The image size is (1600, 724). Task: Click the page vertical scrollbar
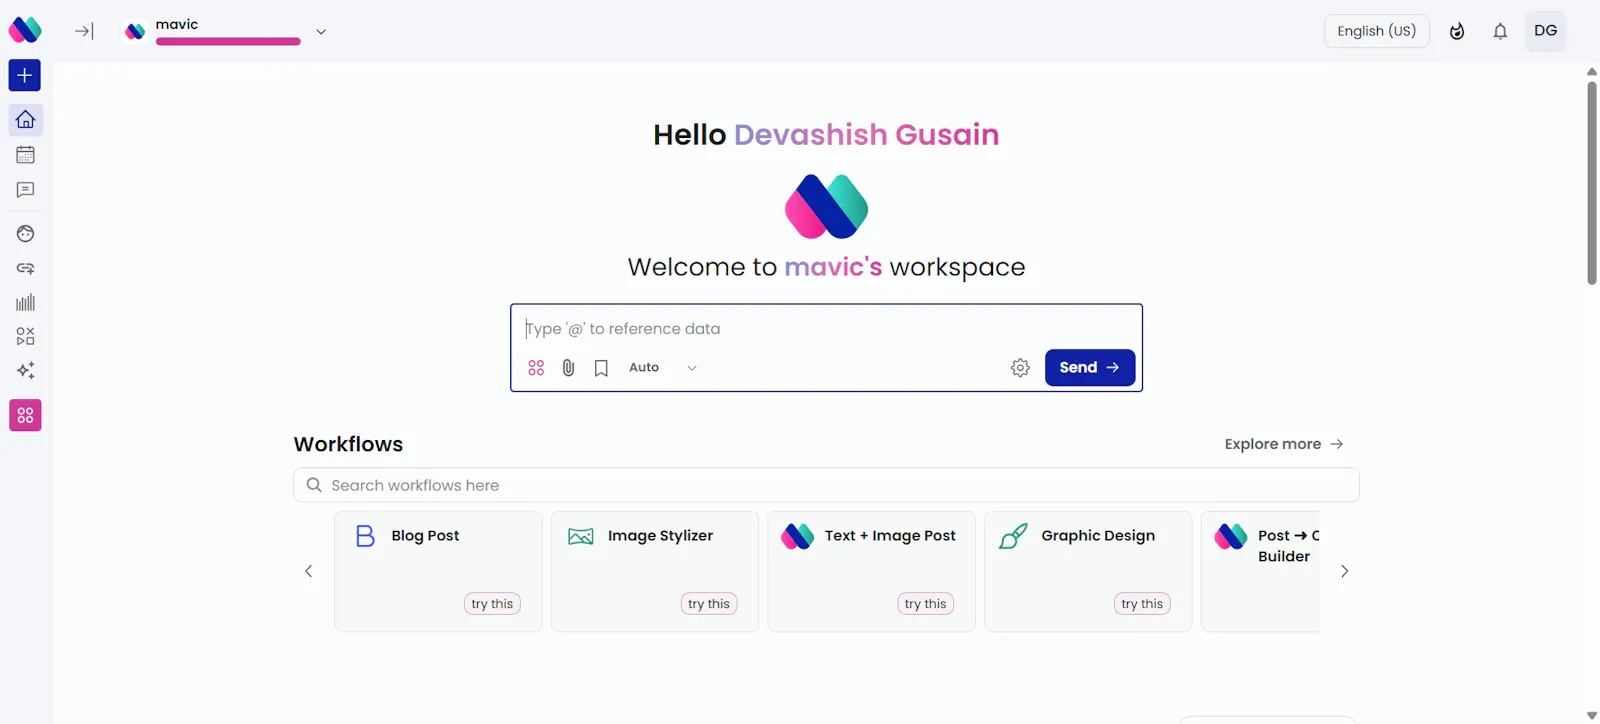pos(1592,183)
